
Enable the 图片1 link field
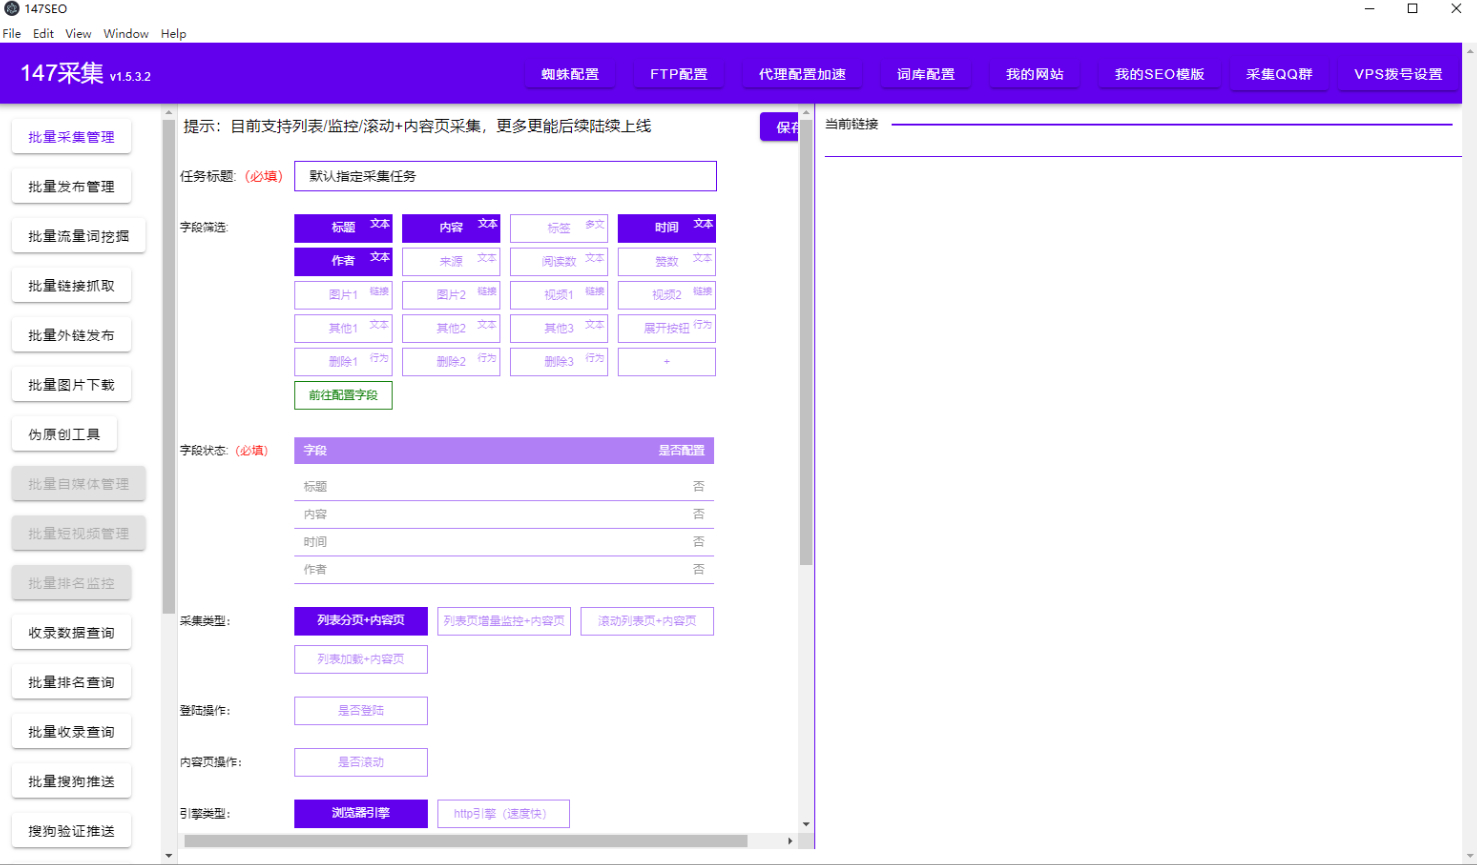coord(343,295)
